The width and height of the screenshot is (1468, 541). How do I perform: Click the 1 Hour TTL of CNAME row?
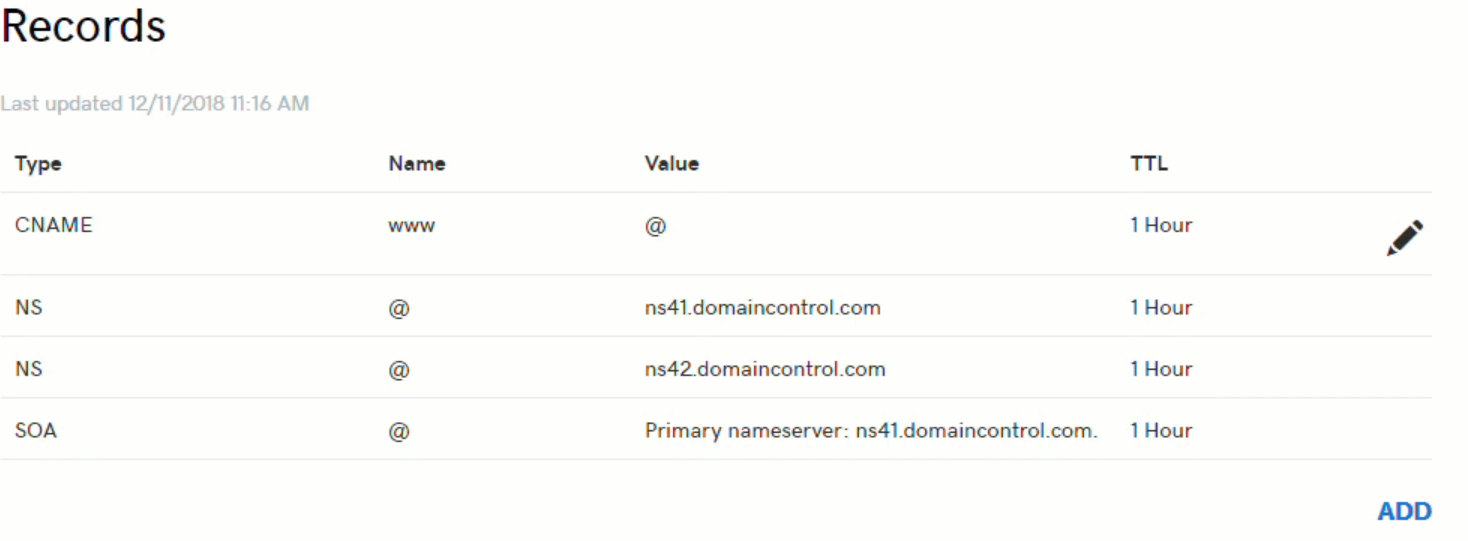pyautogui.click(x=1161, y=225)
